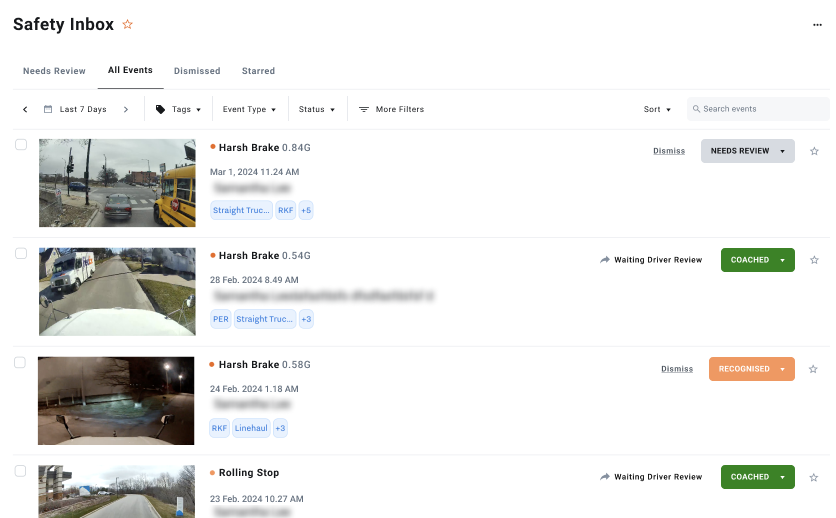This screenshot has width=836, height=518.
Task: Click Last 7 Days date range
Action: point(83,109)
